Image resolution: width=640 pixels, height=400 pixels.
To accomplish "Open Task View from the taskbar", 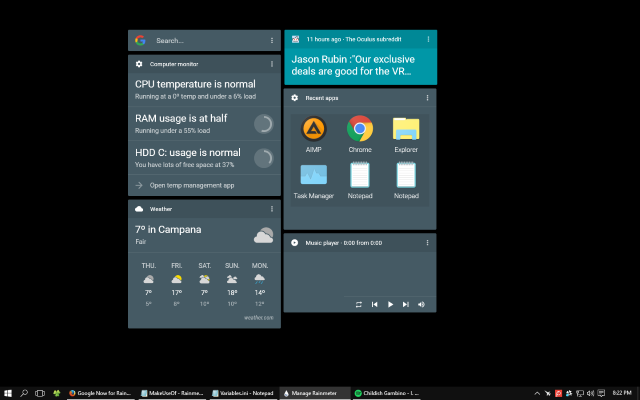I will [40, 393].
